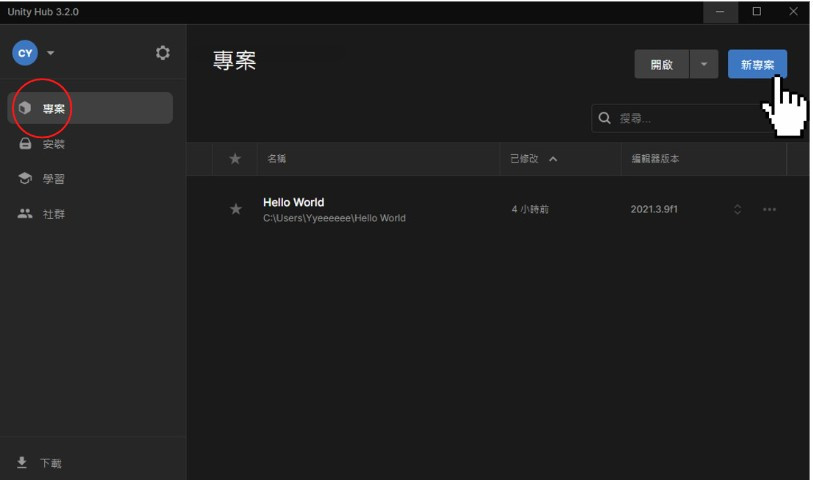
Task: Expand the account dropdown arrow beside CY
Action: pos(50,53)
